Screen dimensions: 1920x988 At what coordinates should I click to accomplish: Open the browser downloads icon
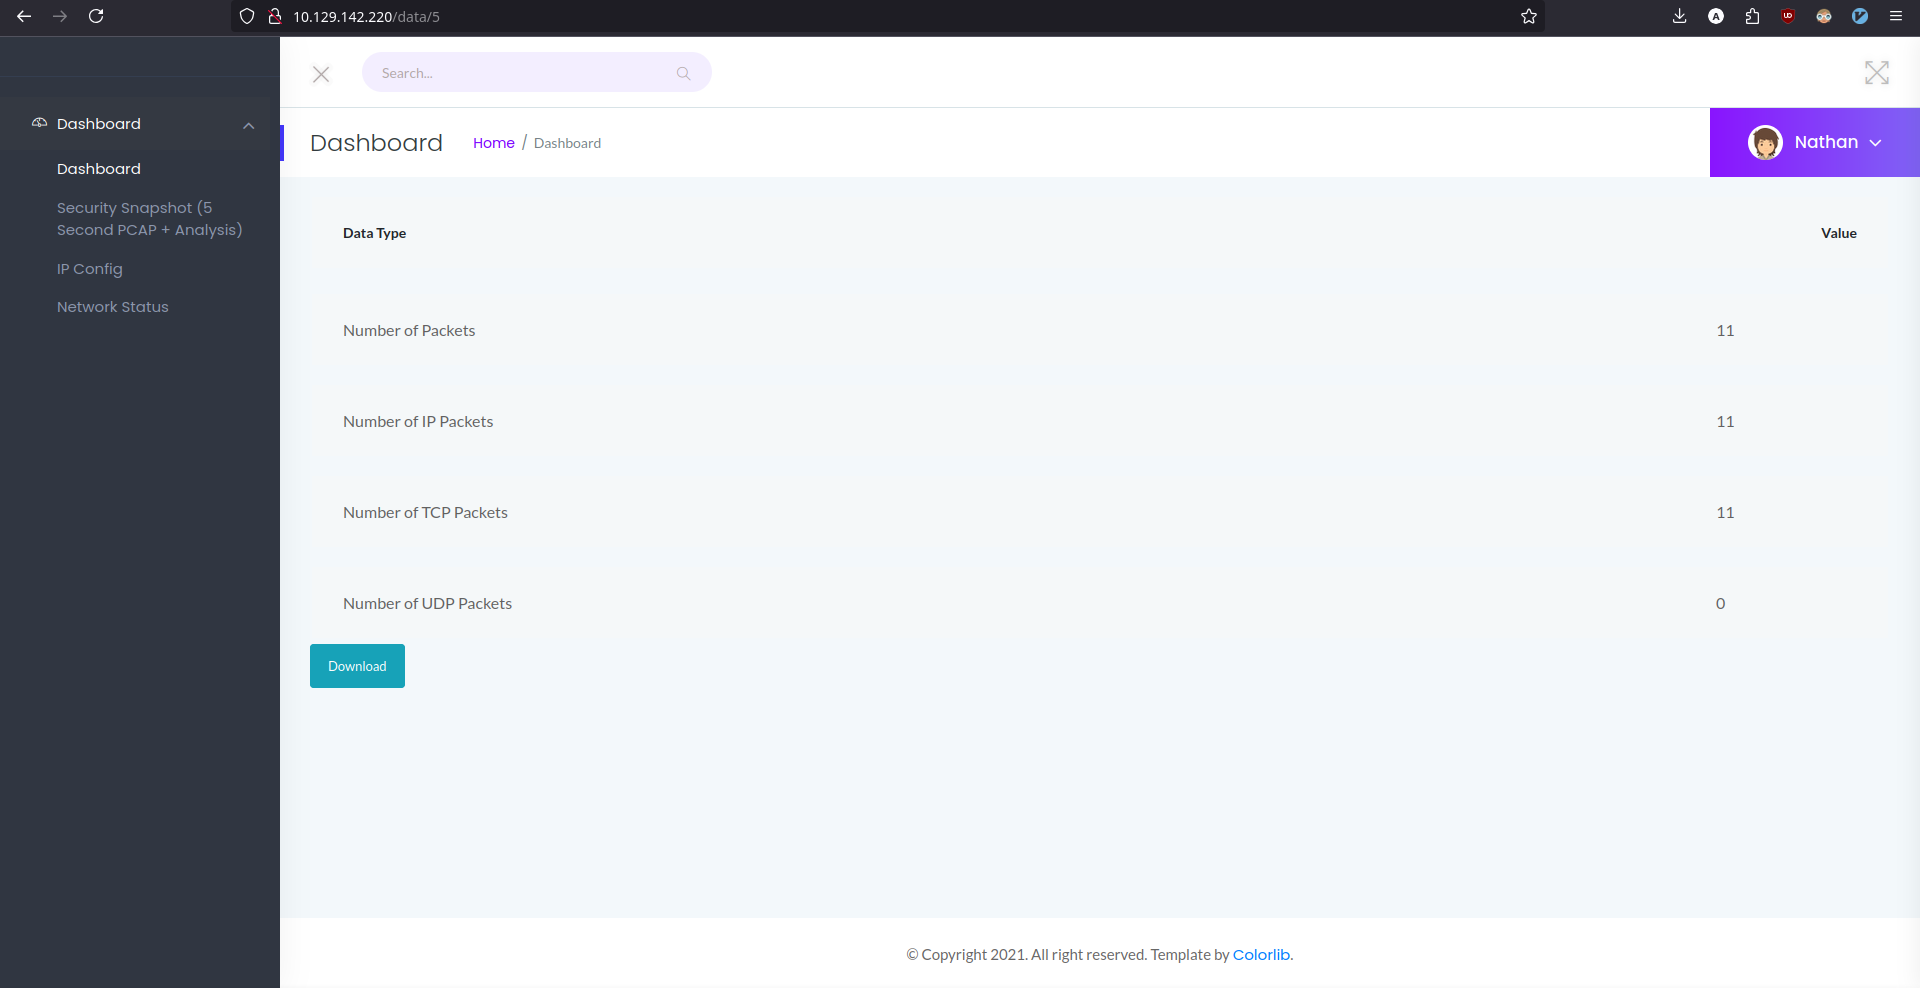point(1680,16)
